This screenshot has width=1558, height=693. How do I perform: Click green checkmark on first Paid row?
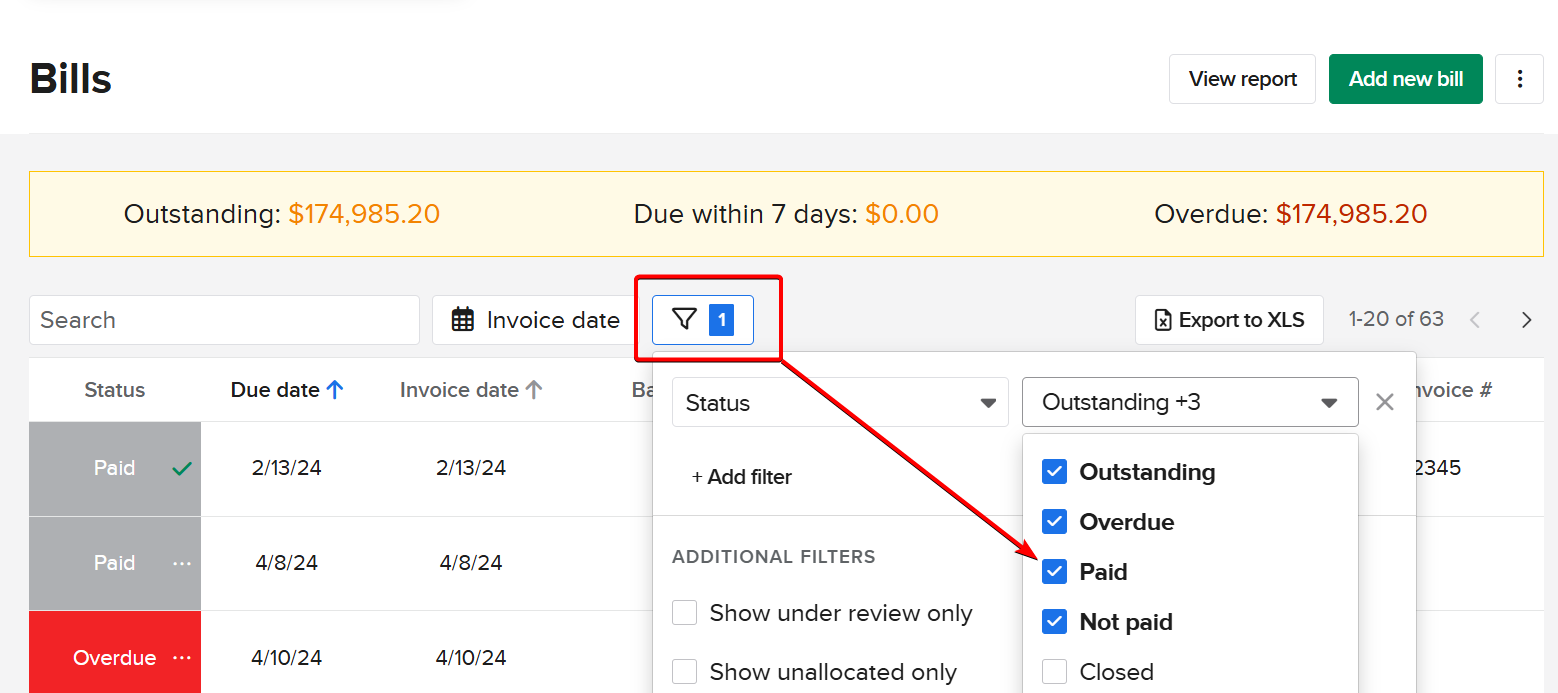[x=181, y=468]
